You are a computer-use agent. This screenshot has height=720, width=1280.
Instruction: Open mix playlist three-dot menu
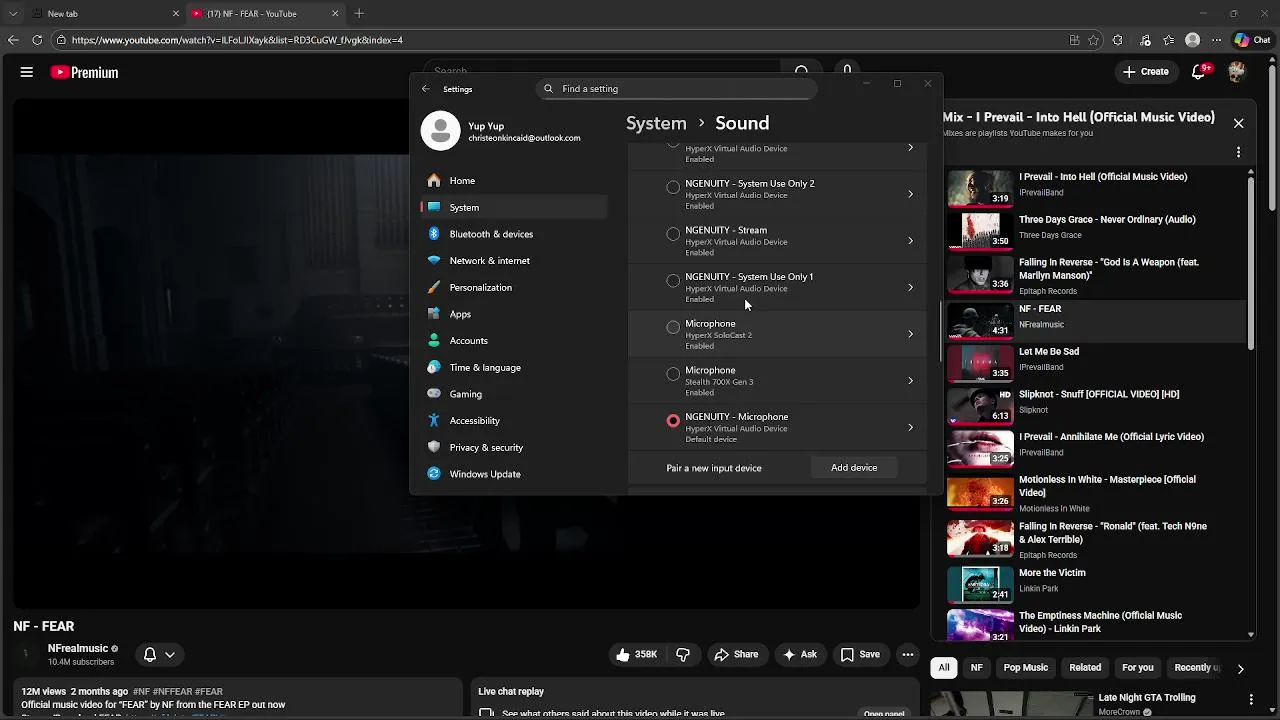pos(1238,153)
